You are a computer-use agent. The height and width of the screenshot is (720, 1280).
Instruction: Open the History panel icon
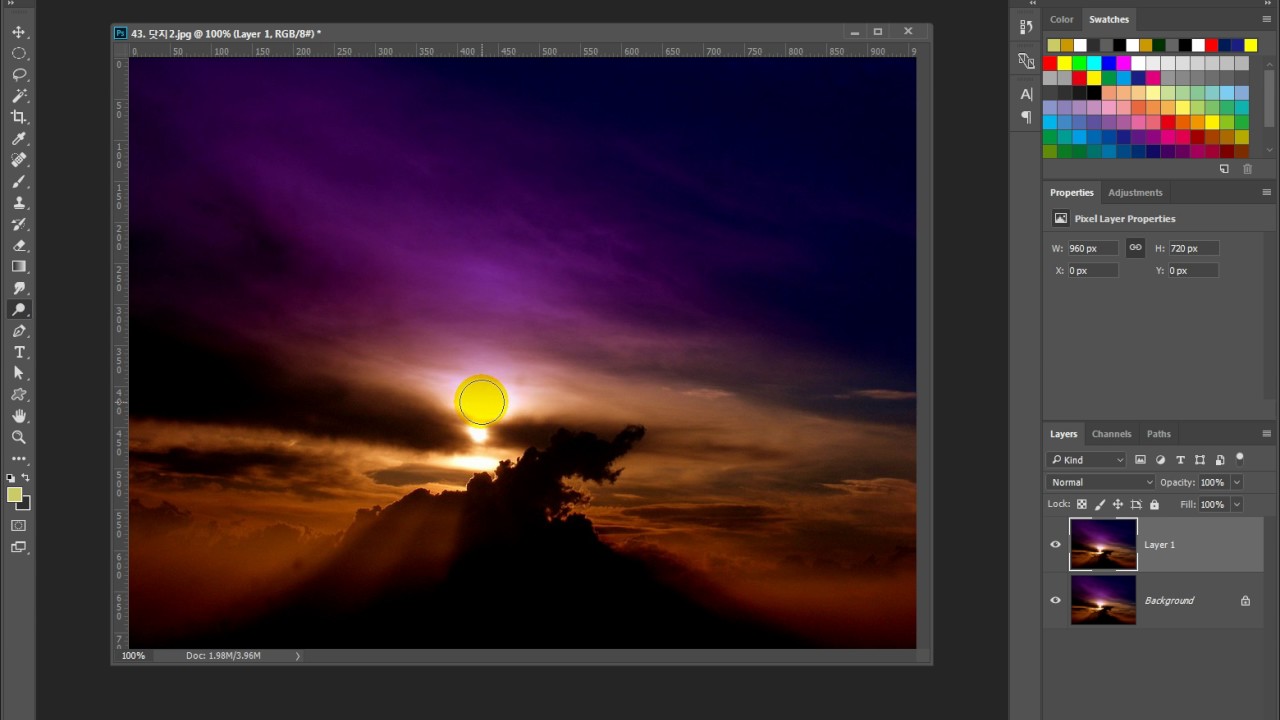pos(1026,27)
